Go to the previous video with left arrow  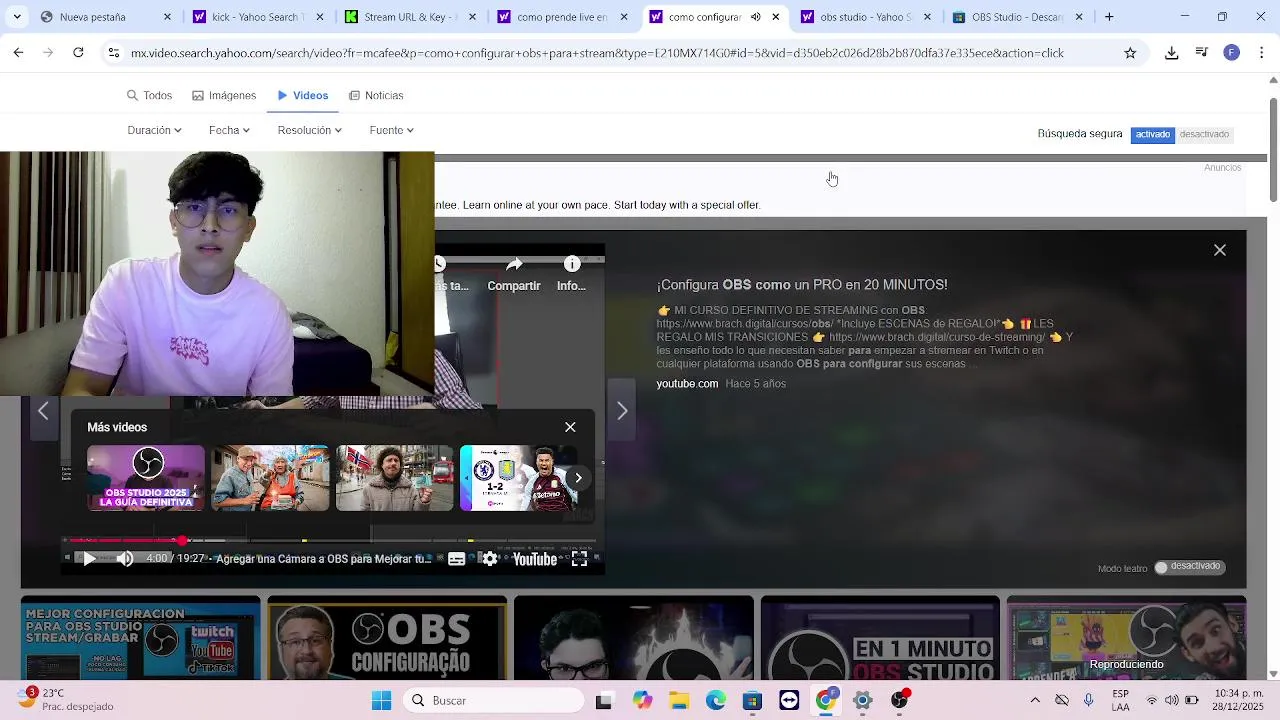click(43, 411)
